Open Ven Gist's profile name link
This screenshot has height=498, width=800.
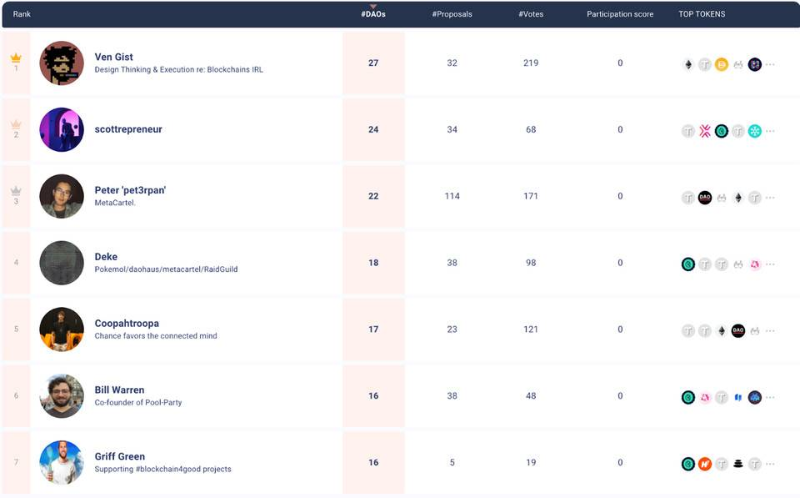114,57
